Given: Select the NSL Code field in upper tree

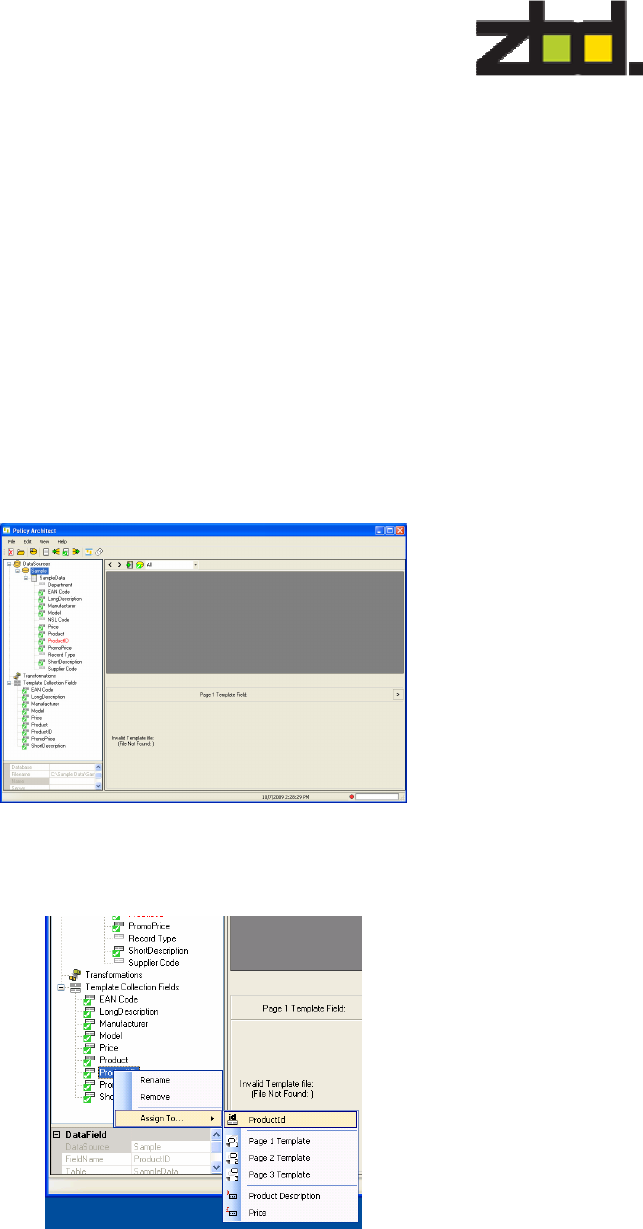Looking at the screenshot, I should [x=58, y=620].
